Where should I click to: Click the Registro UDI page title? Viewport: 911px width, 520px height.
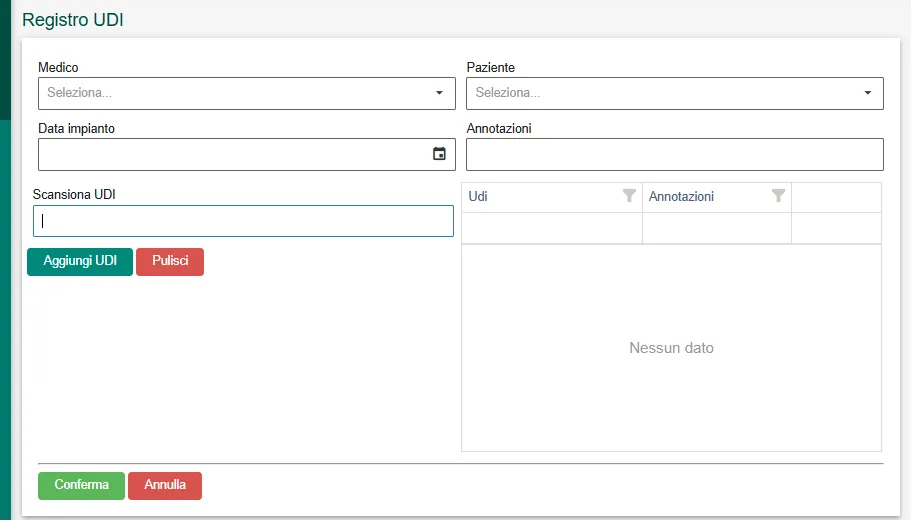73,20
